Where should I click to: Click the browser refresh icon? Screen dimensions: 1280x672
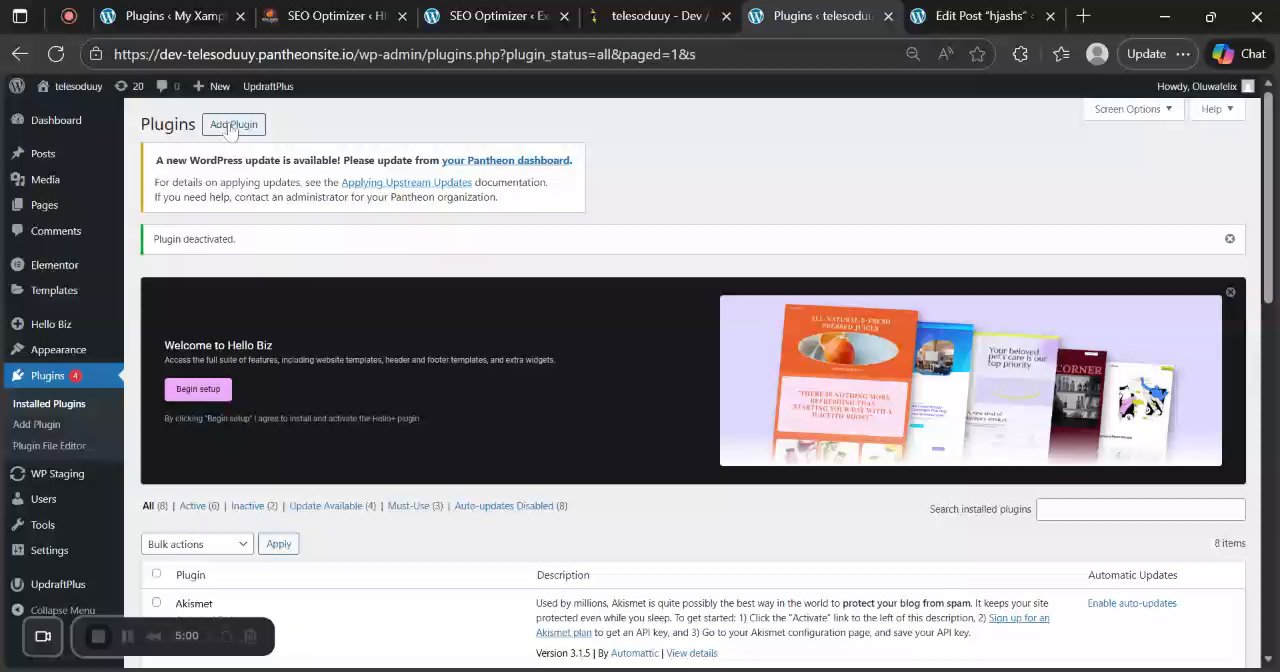[56, 54]
